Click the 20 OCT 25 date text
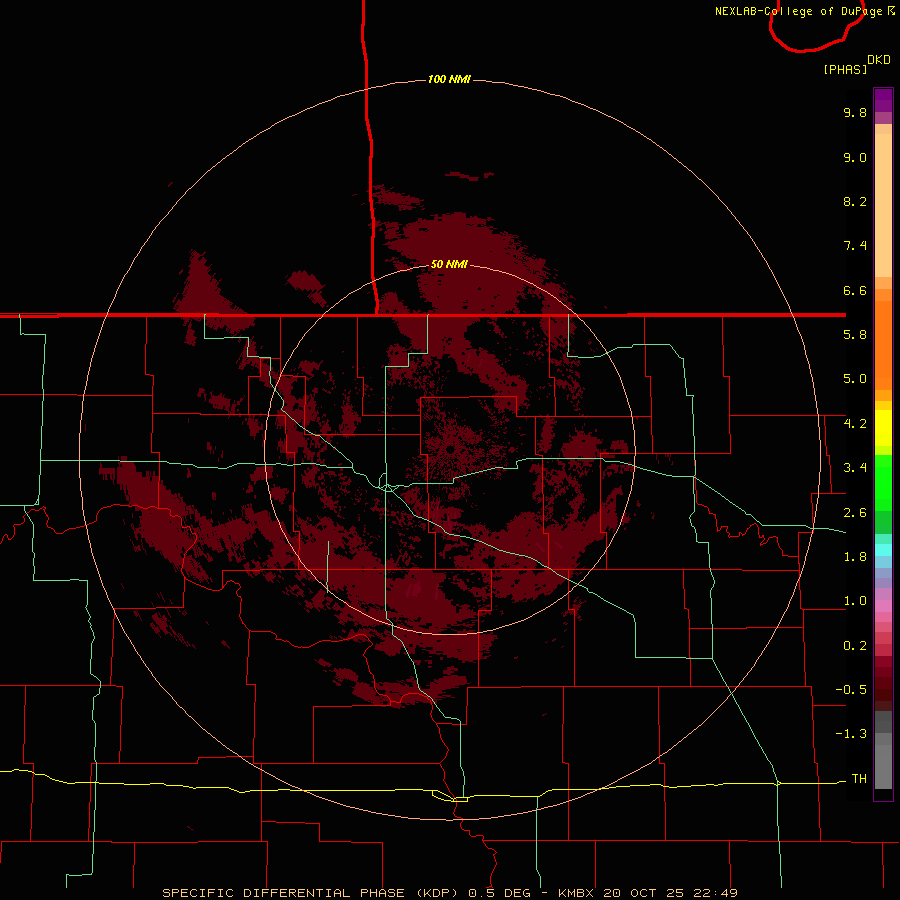Viewport: 900px width, 900px height. 641,893
